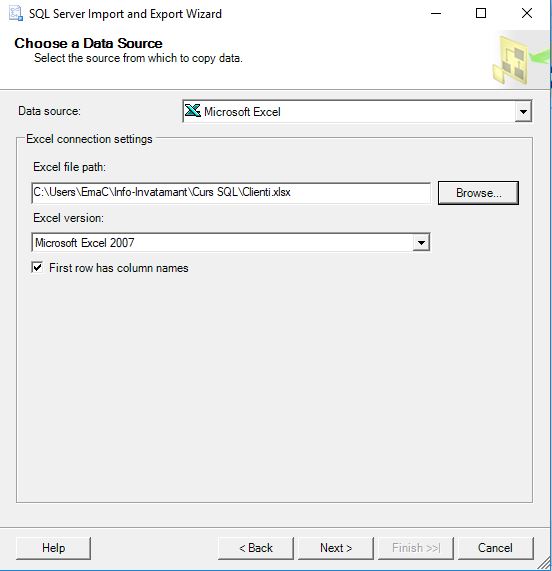552x571 pixels.
Task: Maximize the wizard window
Action: click(481, 13)
